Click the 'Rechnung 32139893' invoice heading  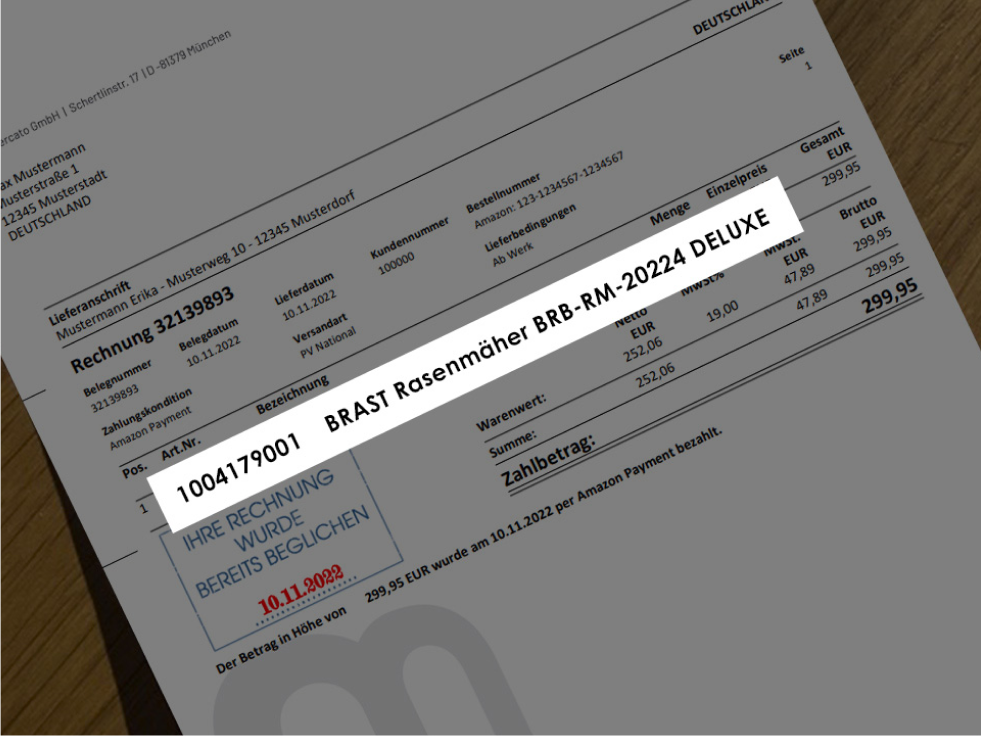(153, 329)
